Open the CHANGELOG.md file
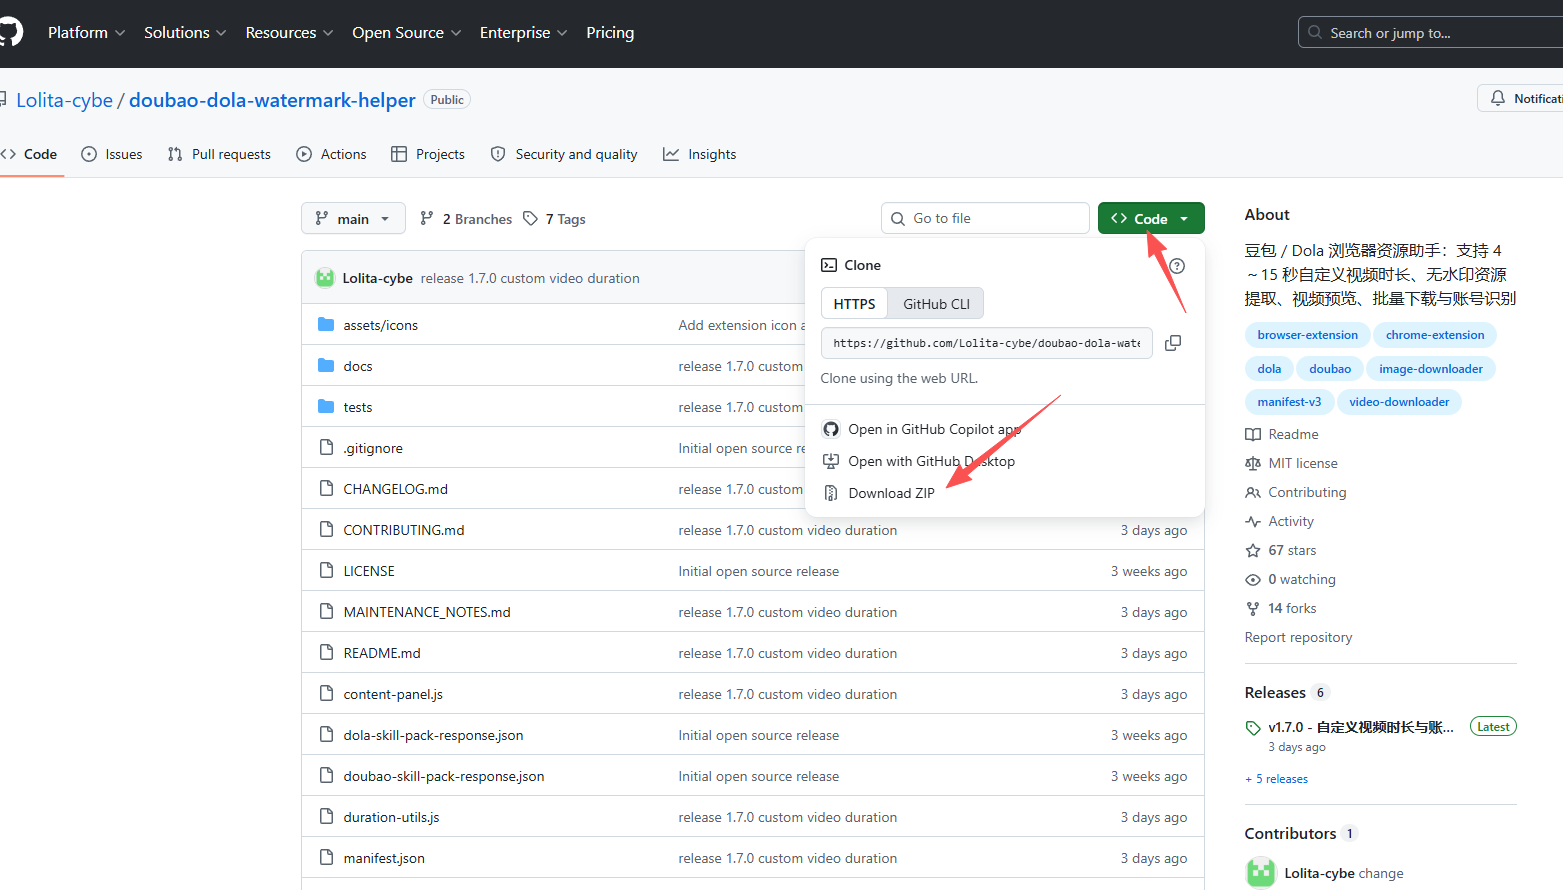 (395, 489)
